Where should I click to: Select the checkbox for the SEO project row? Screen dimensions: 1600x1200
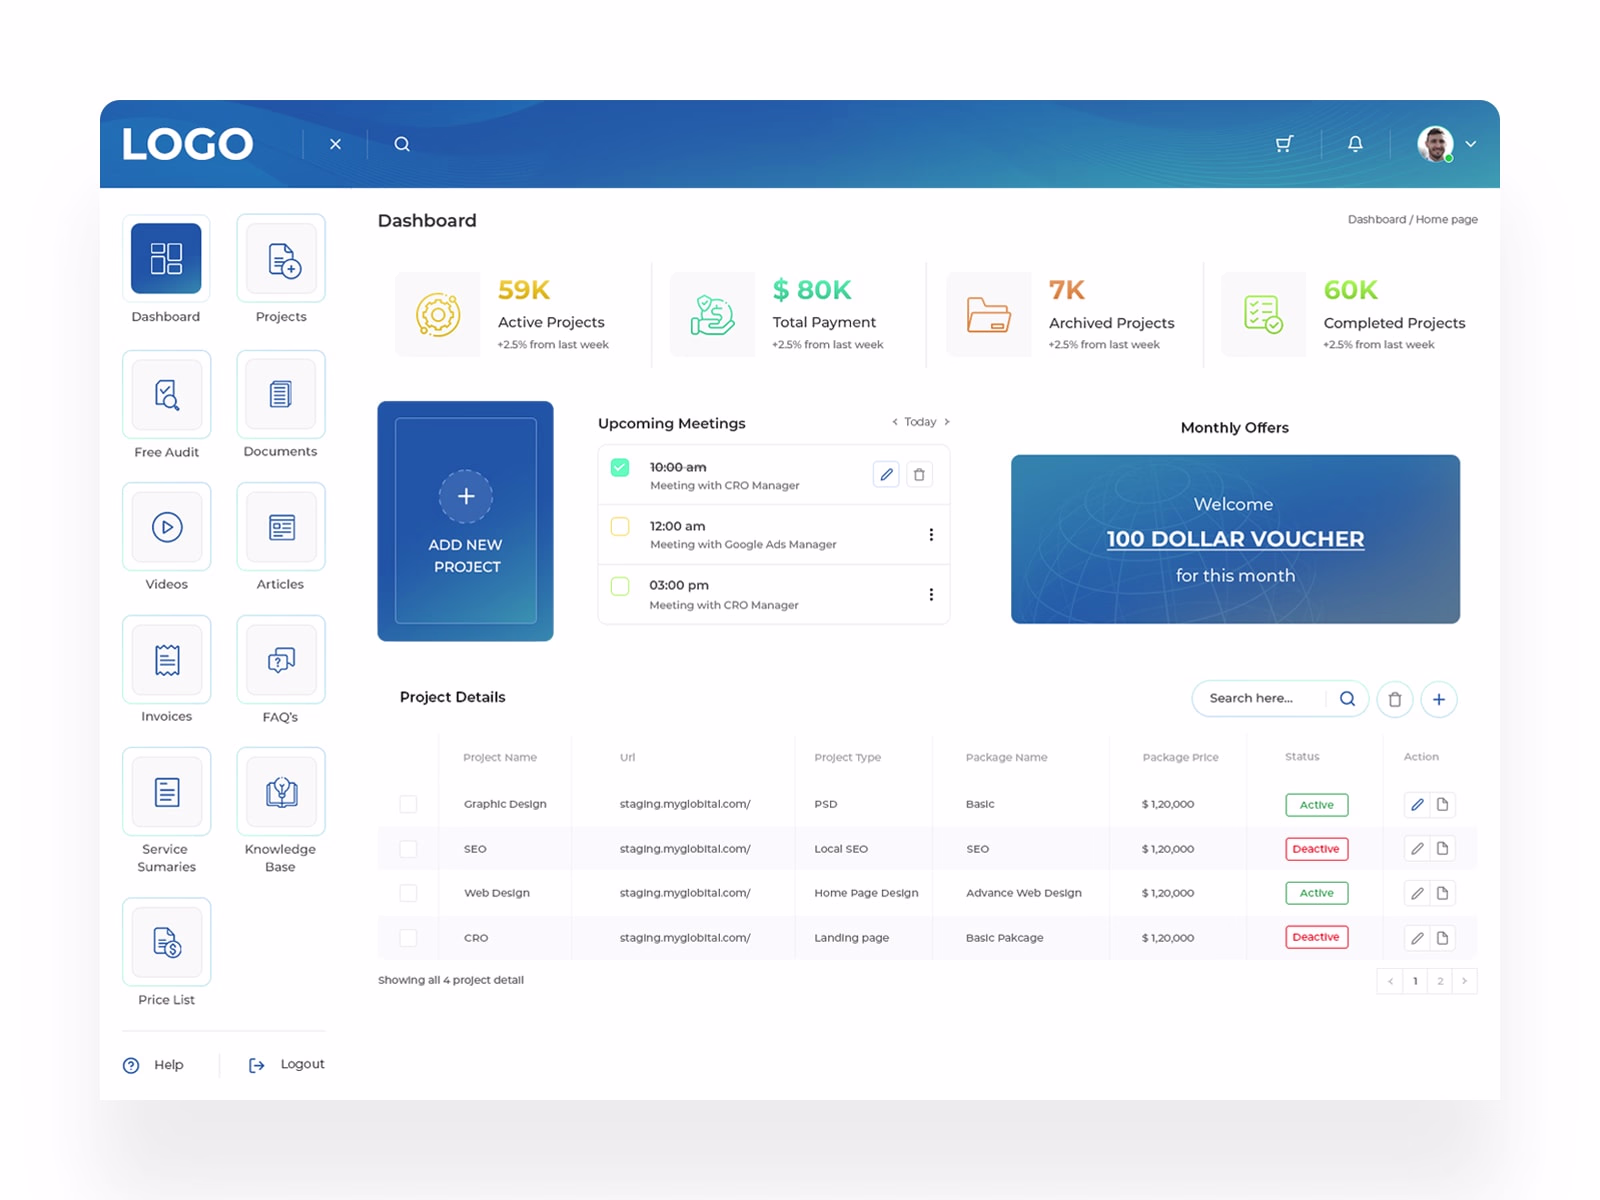point(408,848)
